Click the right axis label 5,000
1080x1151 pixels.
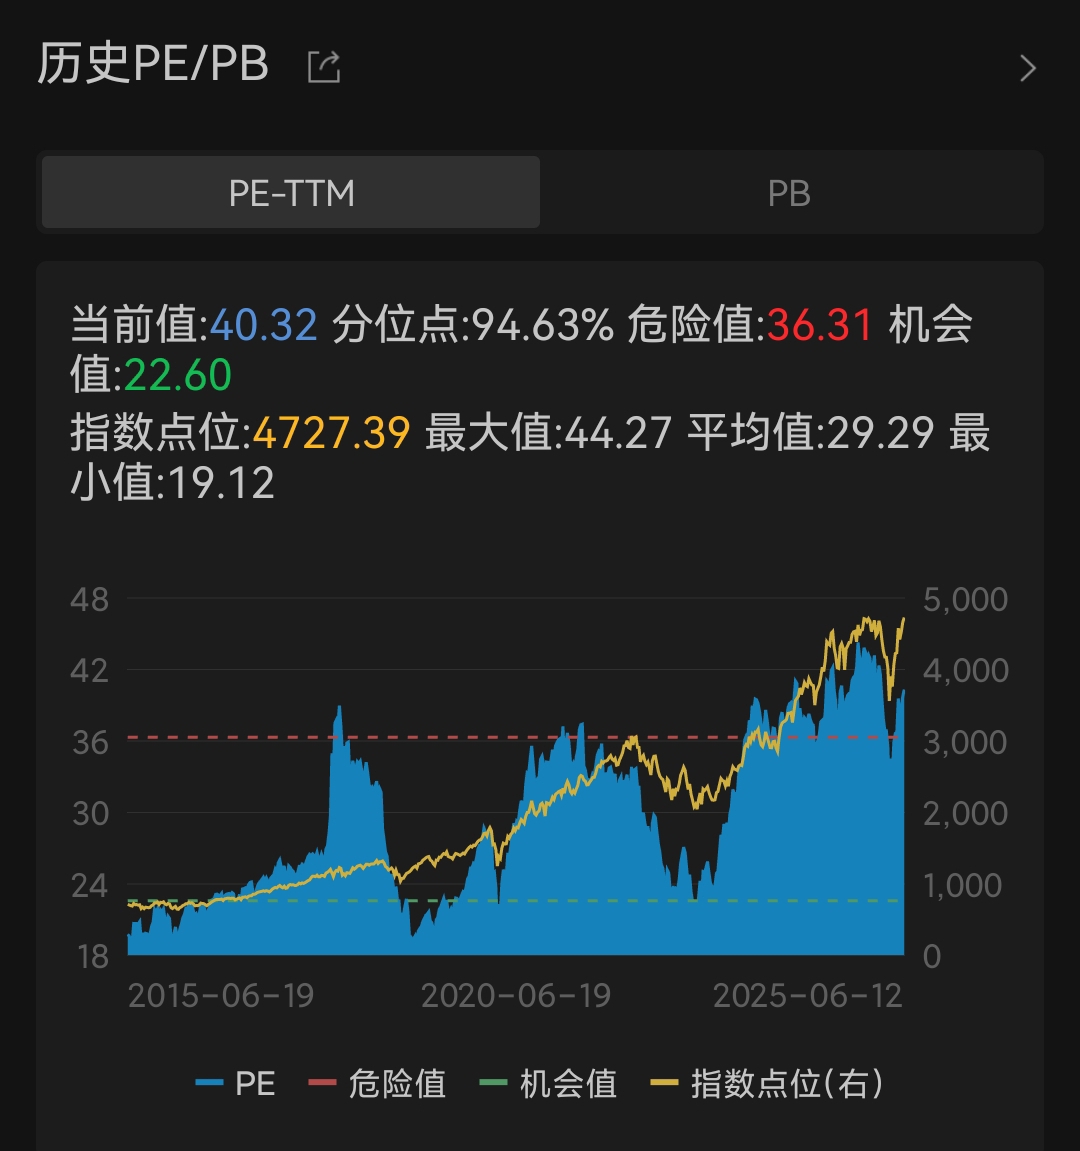click(x=965, y=600)
